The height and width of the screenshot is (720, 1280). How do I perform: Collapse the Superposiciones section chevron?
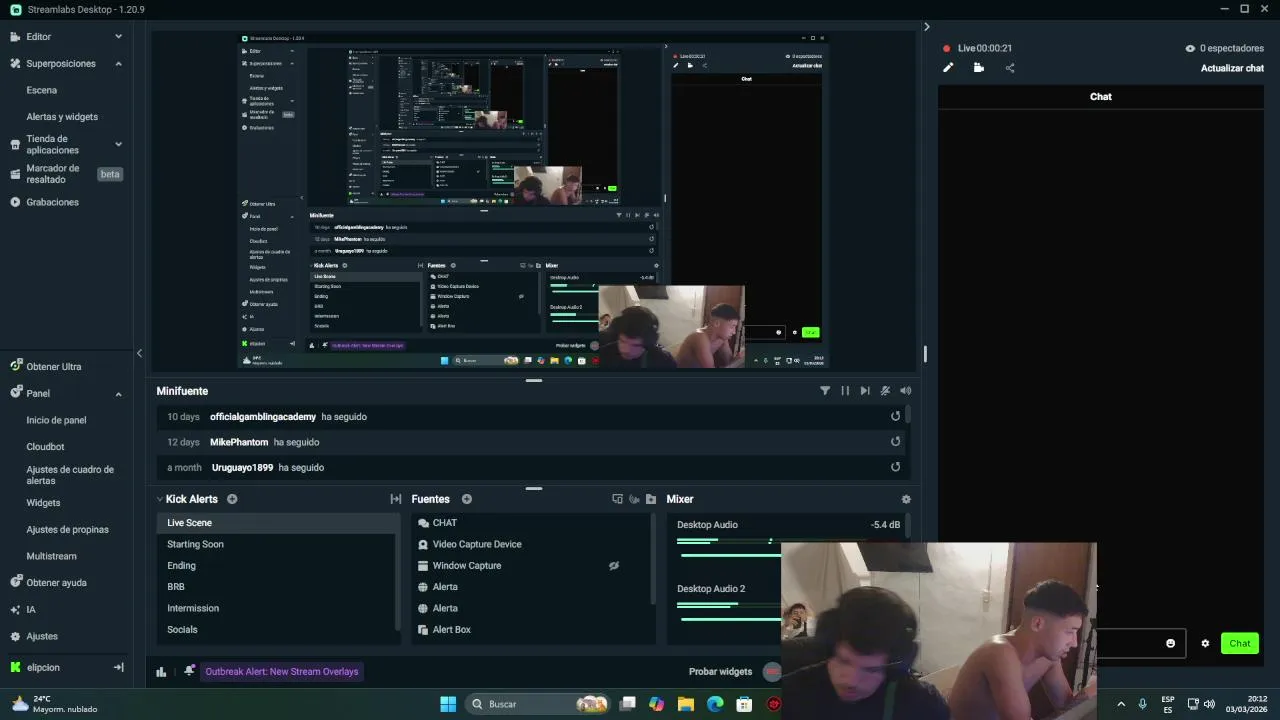tap(118, 63)
